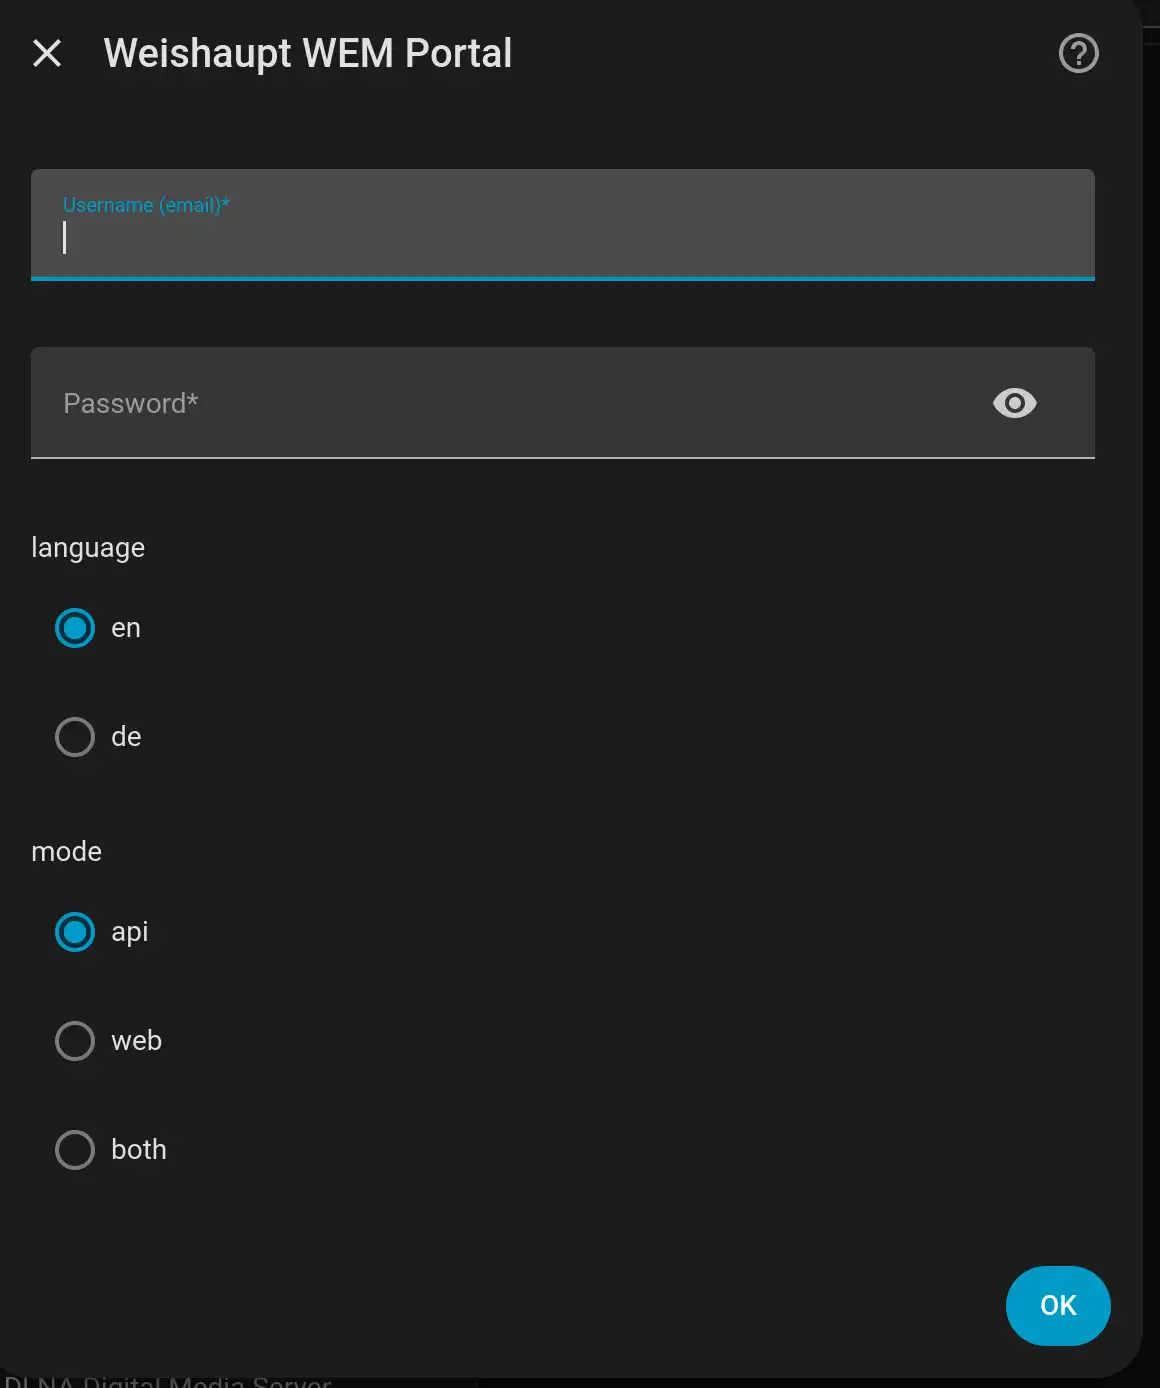Select the radio circle for en language
Screen dimensions: 1160x1388
[75, 628]
